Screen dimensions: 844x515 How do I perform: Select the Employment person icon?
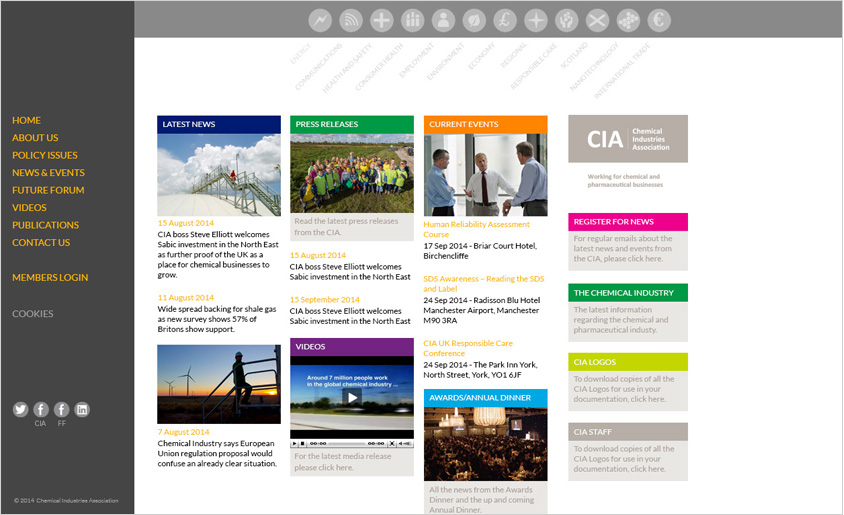point(444,20)
